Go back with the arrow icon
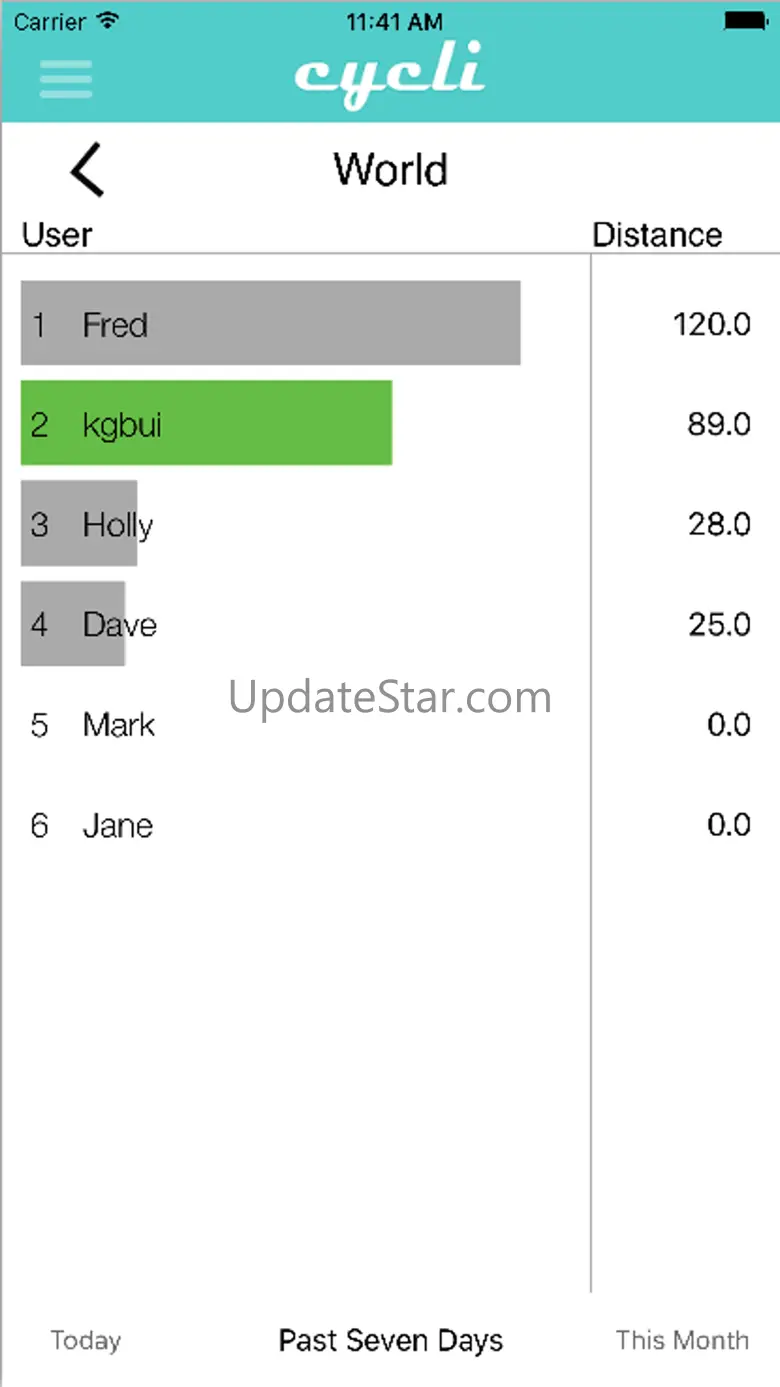The height and width of the screenshot is (1387, 780). tap(88, 169)
